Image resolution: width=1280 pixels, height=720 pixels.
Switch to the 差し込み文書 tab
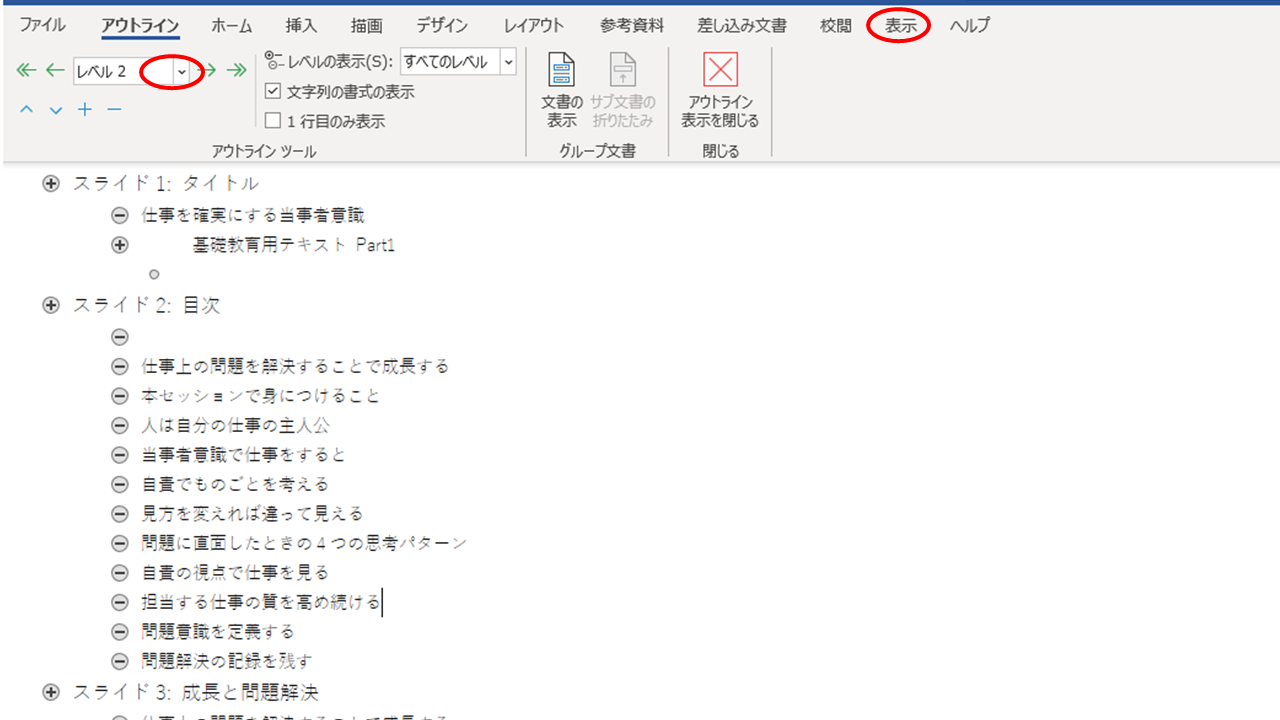(742, 26)
